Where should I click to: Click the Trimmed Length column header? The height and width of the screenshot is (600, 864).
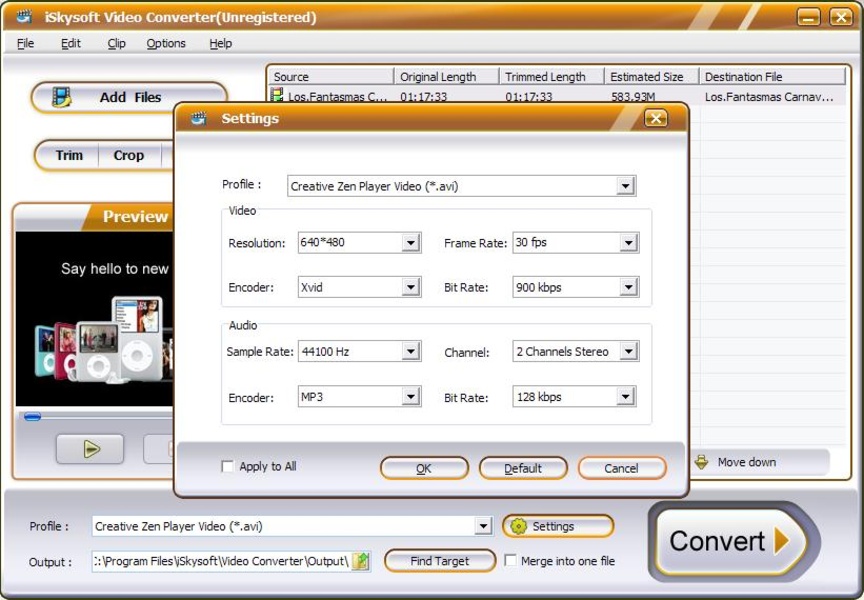click(551, 77)
